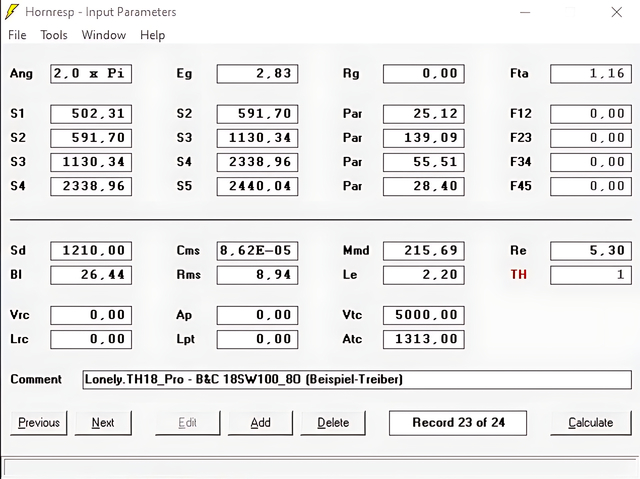The width and height of the screenshot is (640, 479).
Task: Select the Sd field 1210,00
Action: 91,251
